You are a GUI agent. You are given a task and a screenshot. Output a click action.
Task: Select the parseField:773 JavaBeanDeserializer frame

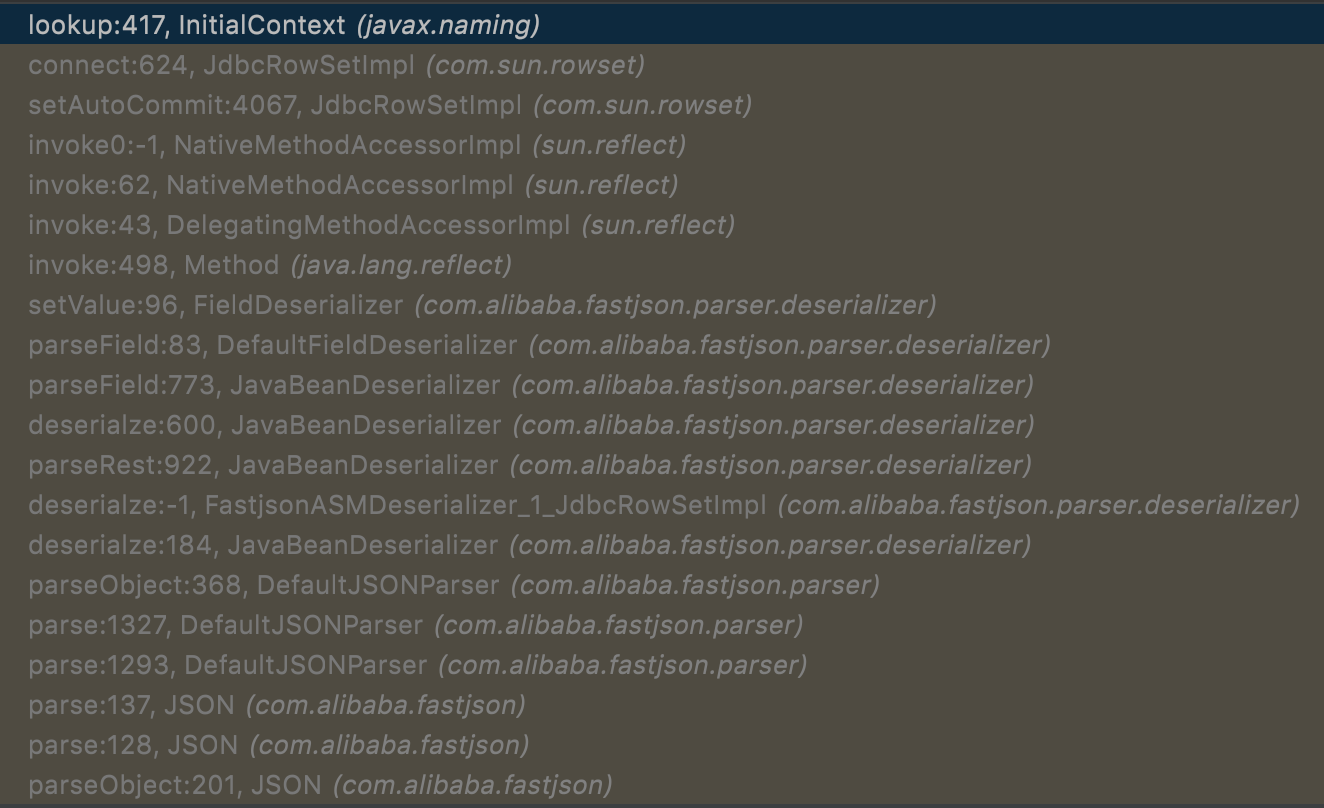coord(531,385)
